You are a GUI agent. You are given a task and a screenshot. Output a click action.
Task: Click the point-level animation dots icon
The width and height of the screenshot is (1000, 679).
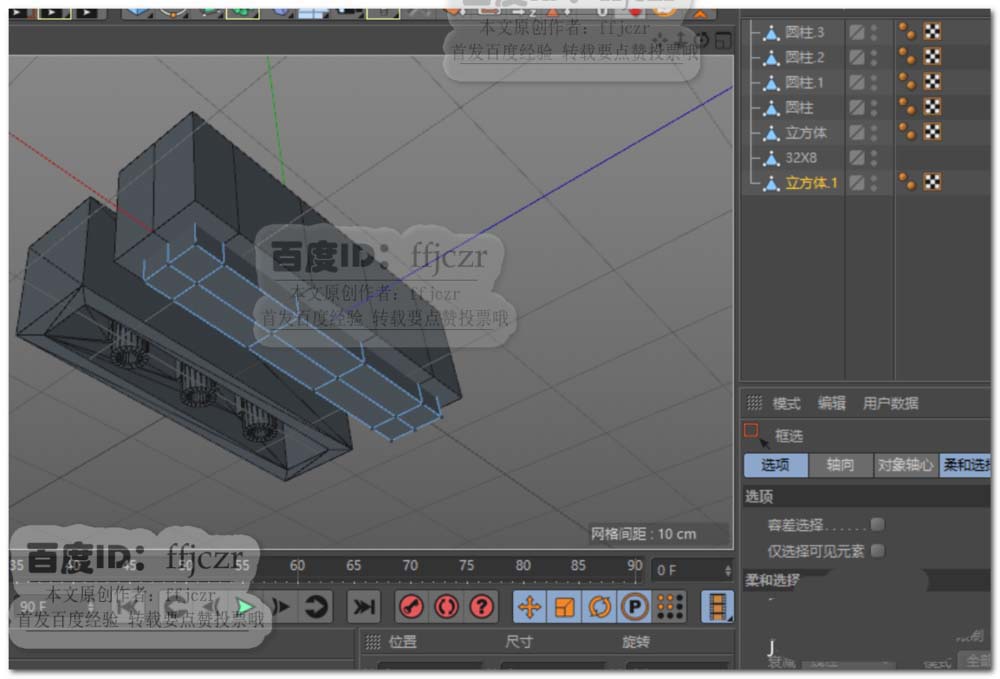click(670, 607)
